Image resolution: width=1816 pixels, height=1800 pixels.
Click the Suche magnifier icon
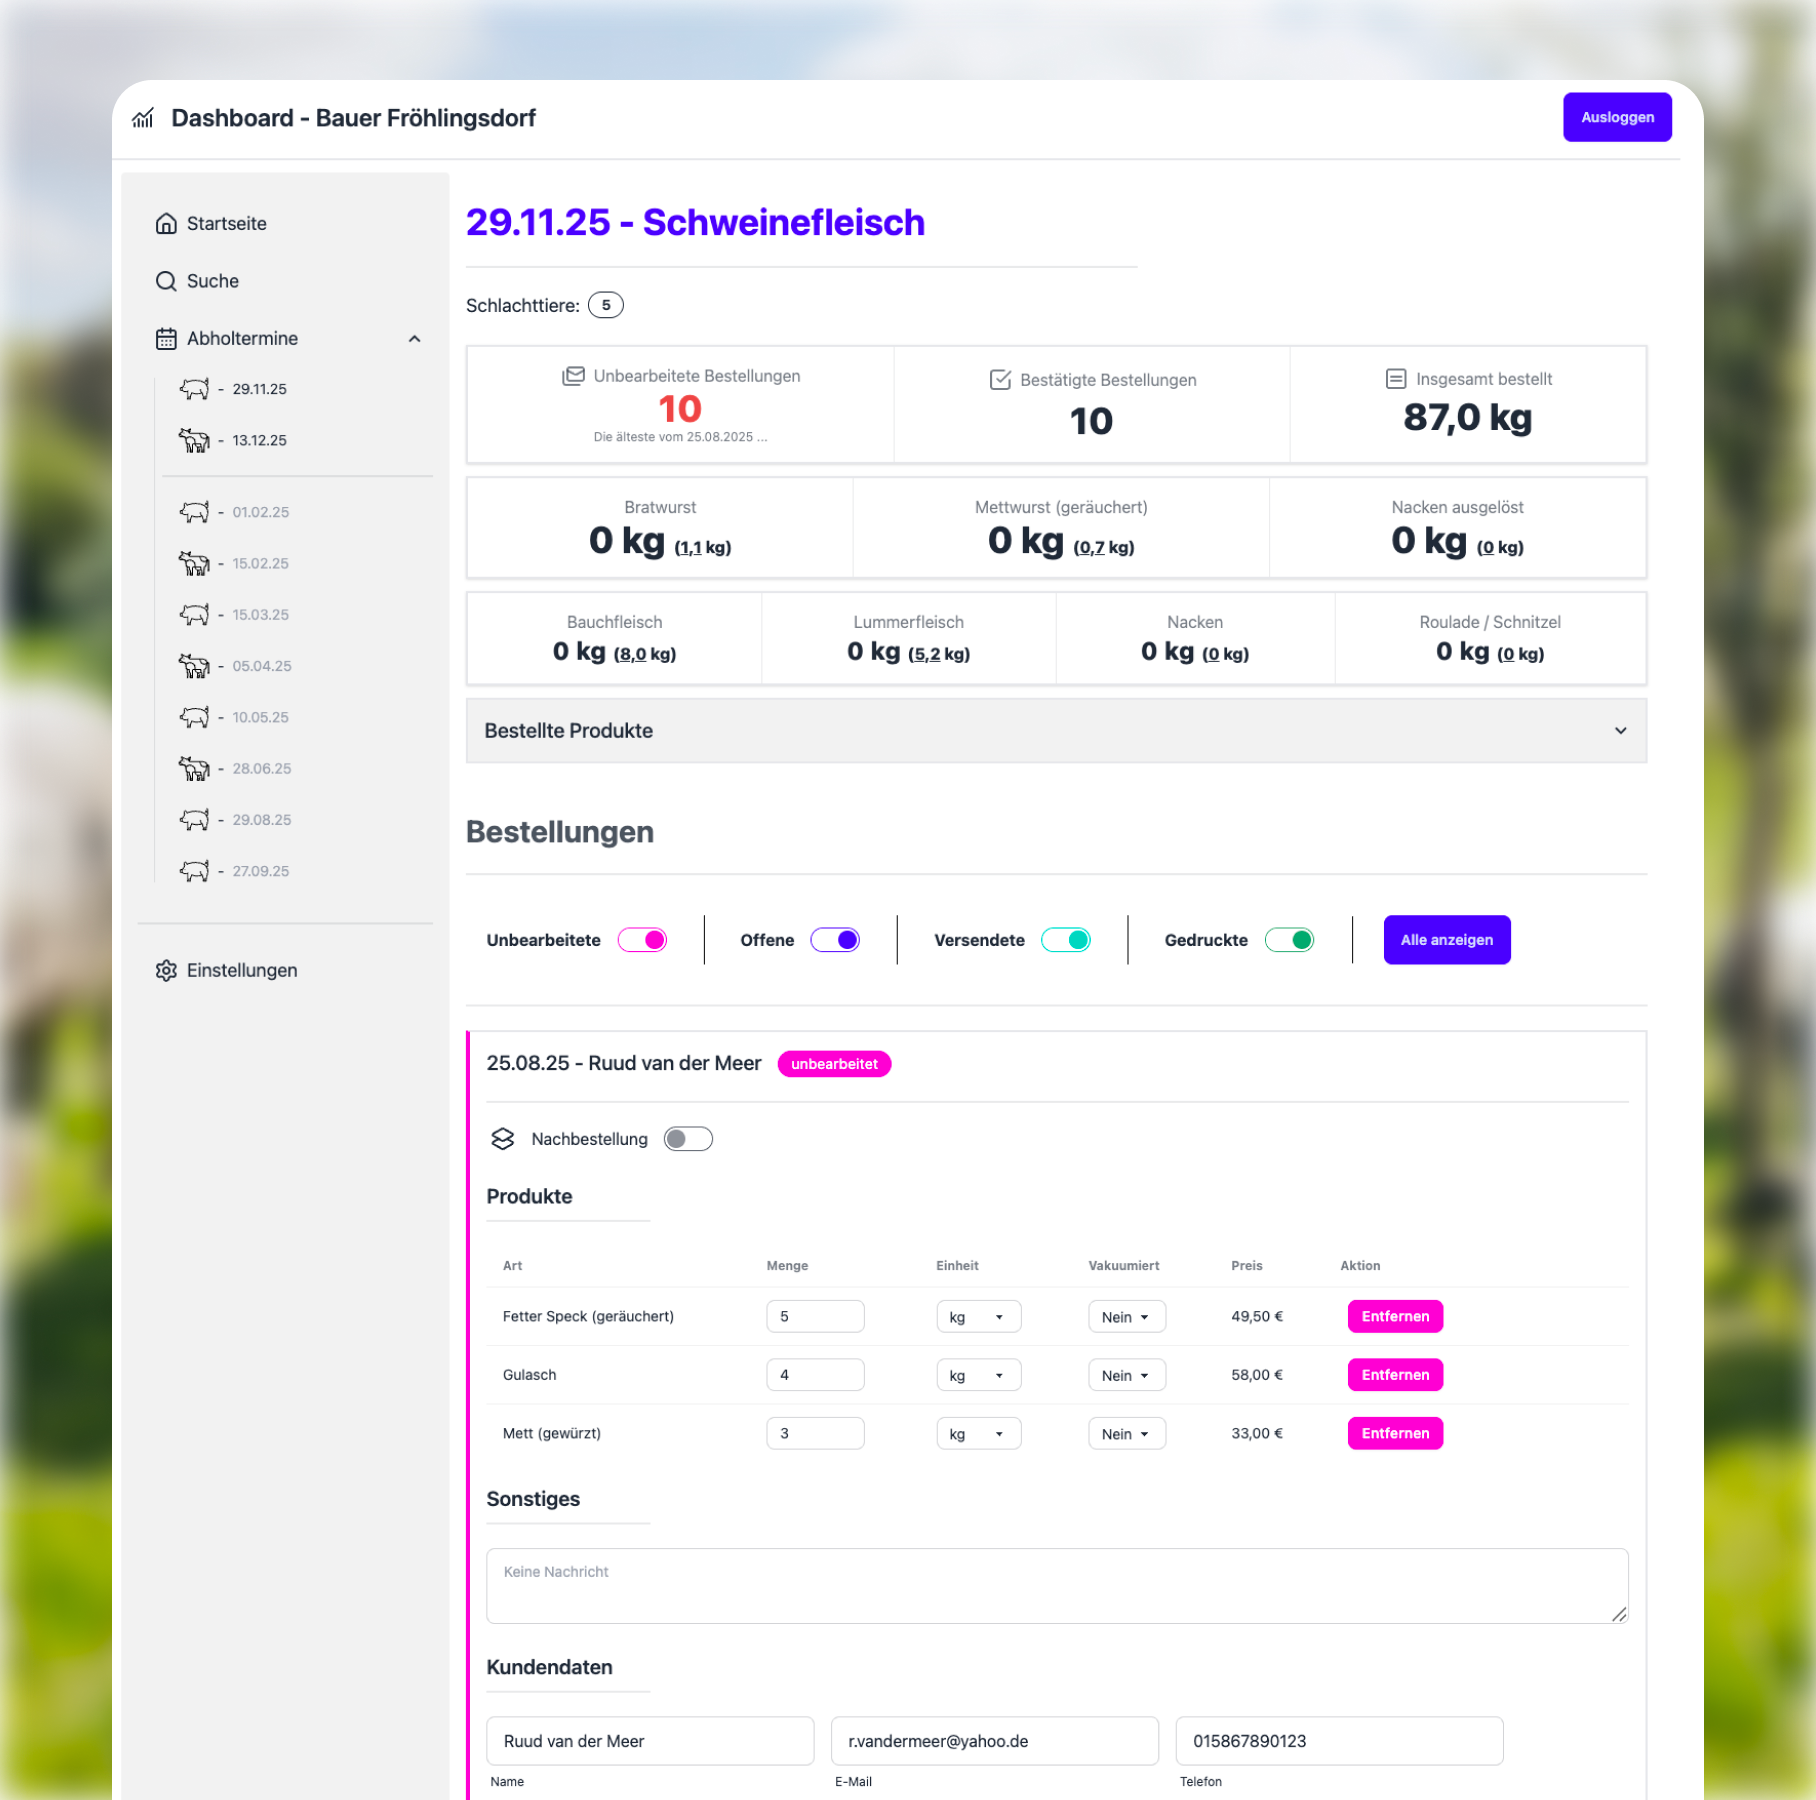(x=166, y=281)
